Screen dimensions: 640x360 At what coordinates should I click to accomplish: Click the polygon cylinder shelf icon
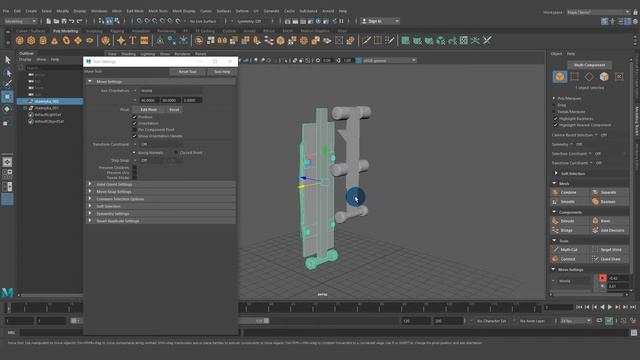(42, 40)
